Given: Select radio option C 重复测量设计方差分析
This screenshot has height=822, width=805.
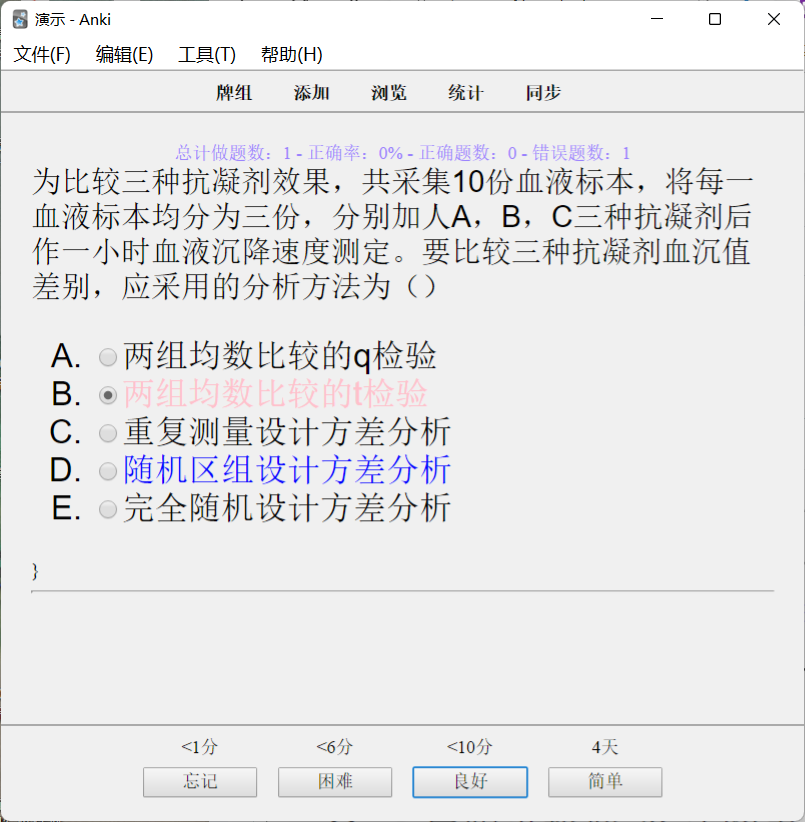Looking at the screenshot, I should pos(108,433).
